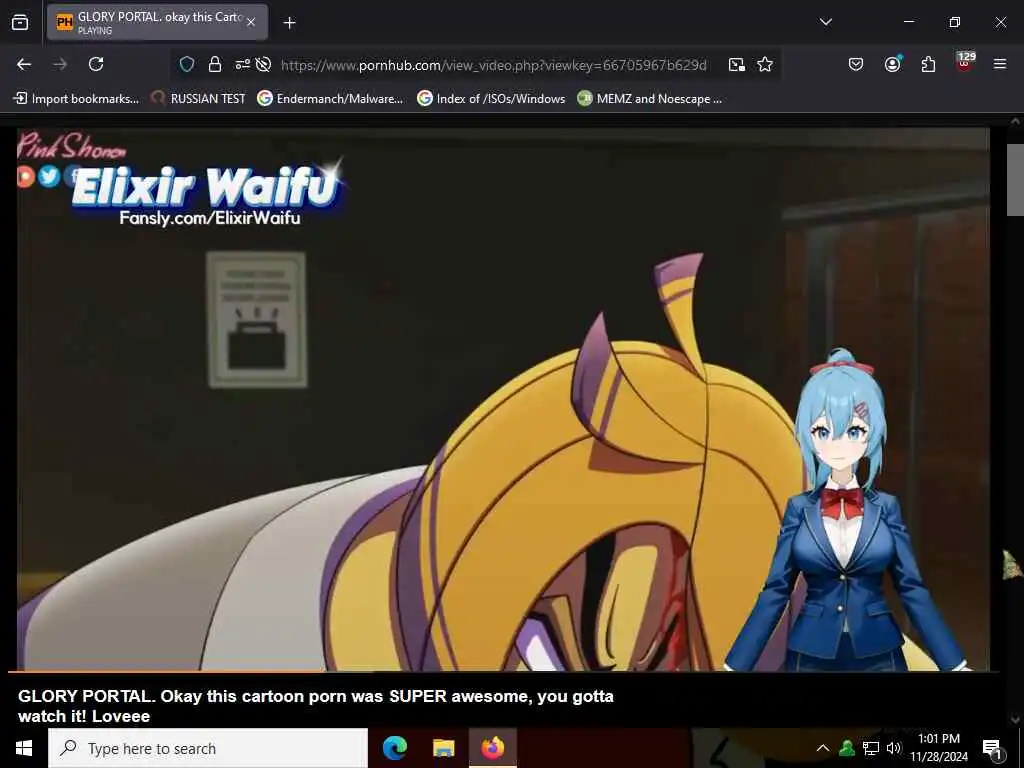Open the Extensions puzzle-piece menu

(928, 64)
